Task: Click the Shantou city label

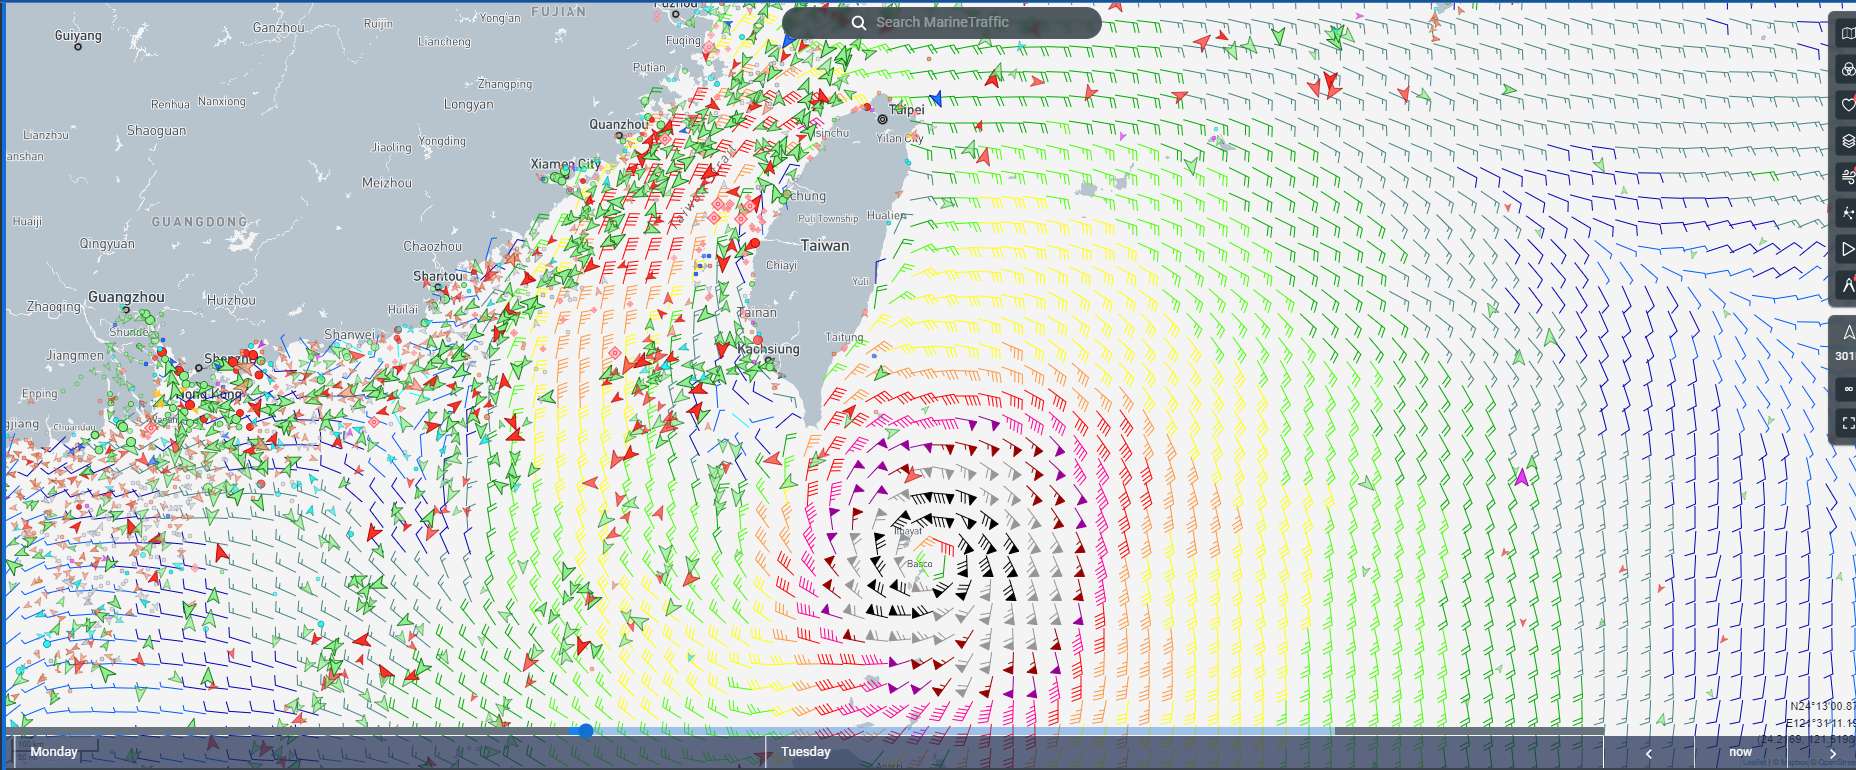Action: click(x=439, y=276)
